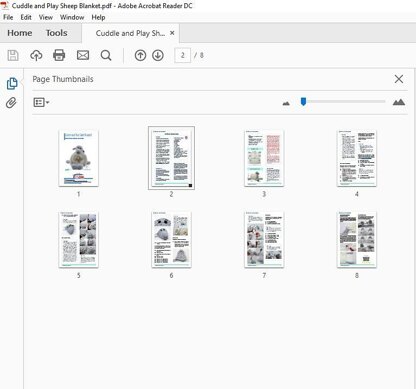Open the Find text magnifier icon
The height and width of the screenshot is (389, 416).
(x=106, y=55)
